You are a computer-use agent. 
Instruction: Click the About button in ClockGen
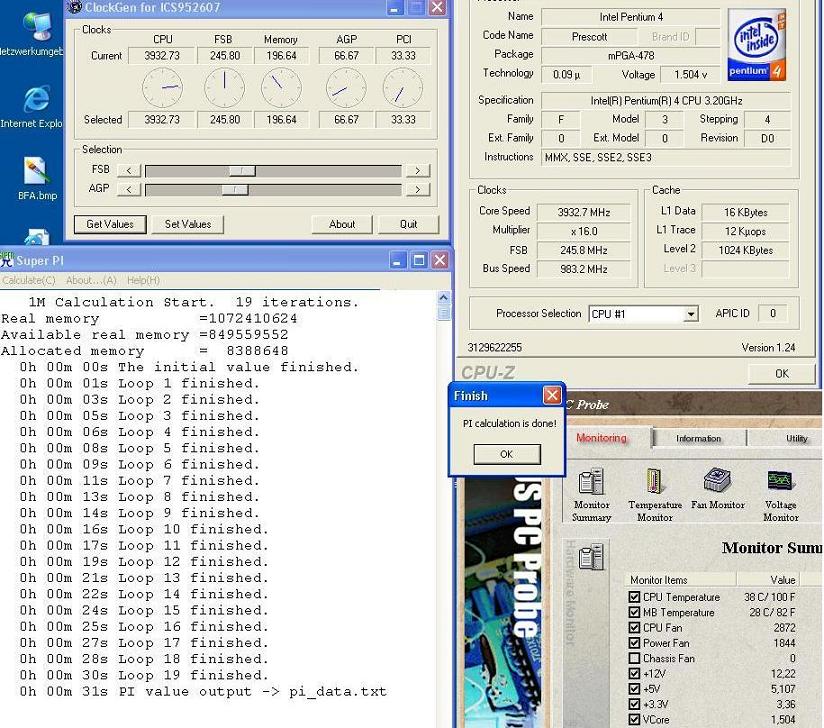342,224
